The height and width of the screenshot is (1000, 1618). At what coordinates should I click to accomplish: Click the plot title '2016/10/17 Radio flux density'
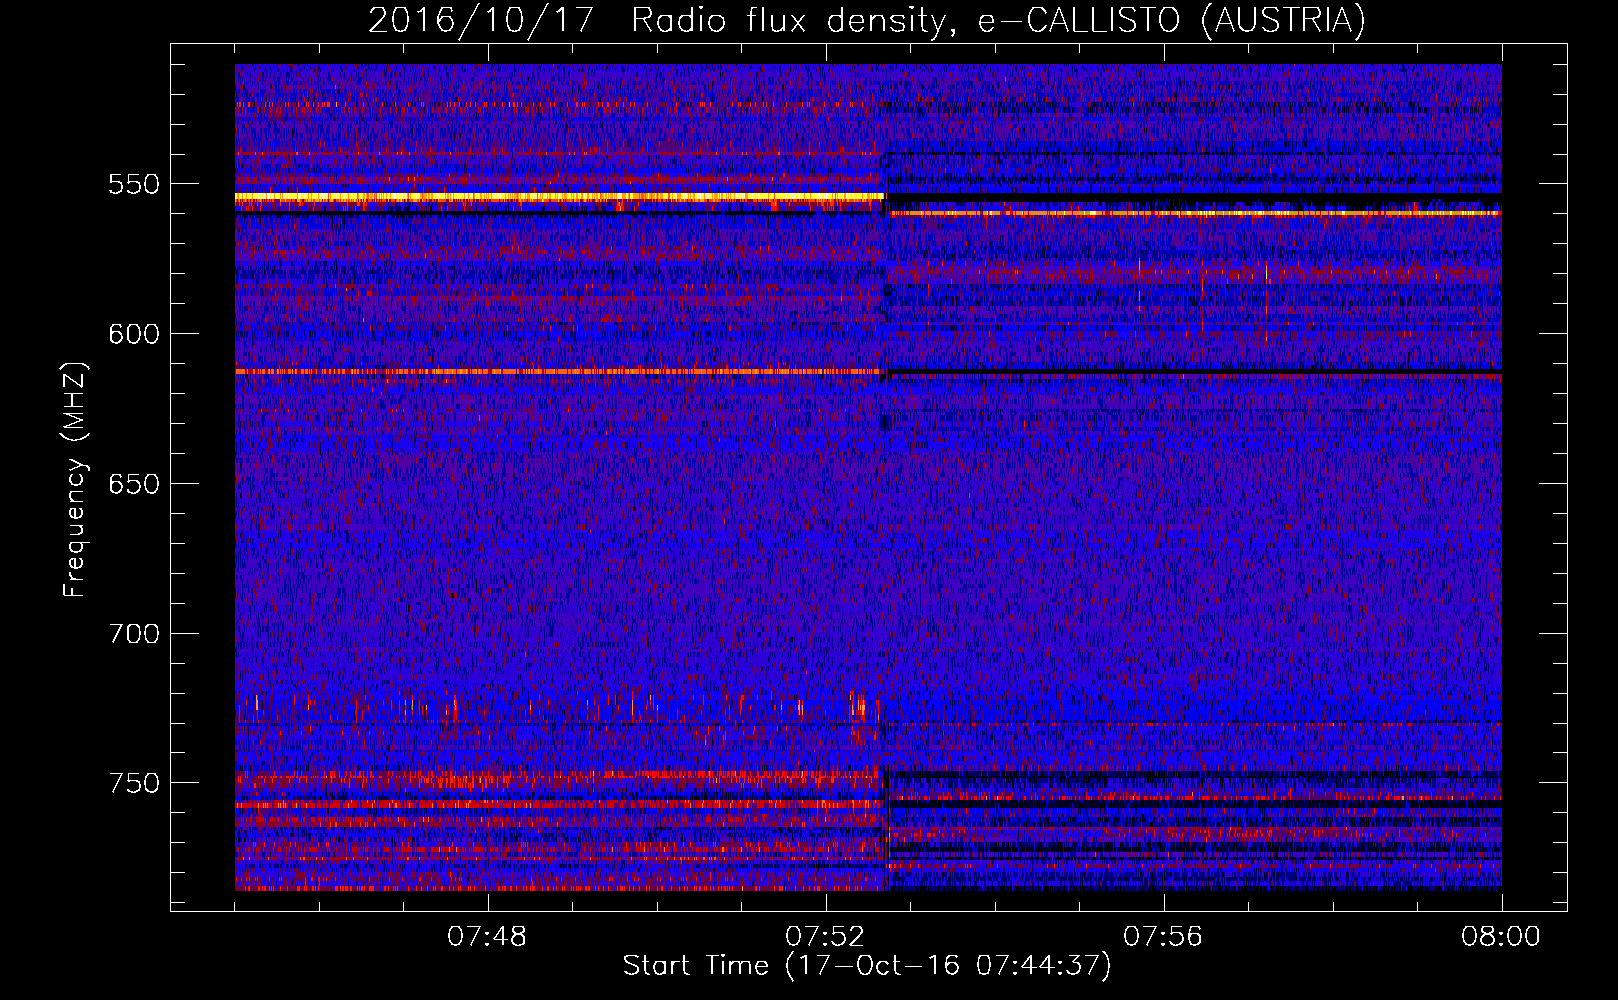867,21
